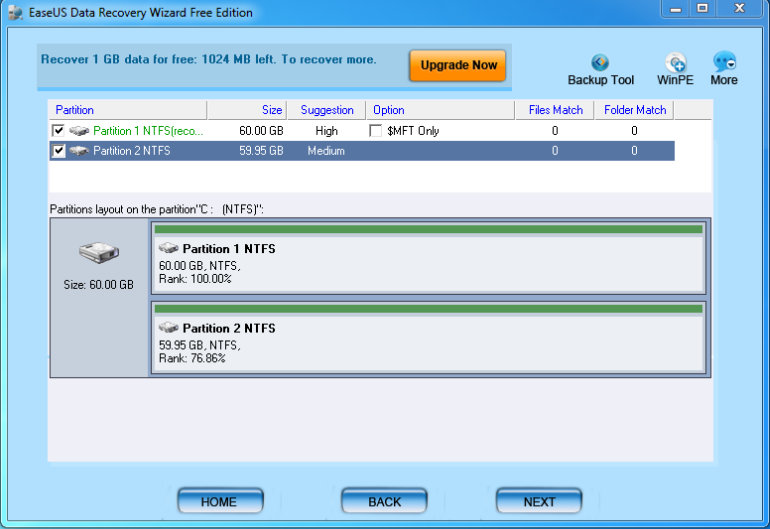Select Partition 1 NTFS(reco... row text
This screenshot has height=529, width=770.
pos(148,131)
